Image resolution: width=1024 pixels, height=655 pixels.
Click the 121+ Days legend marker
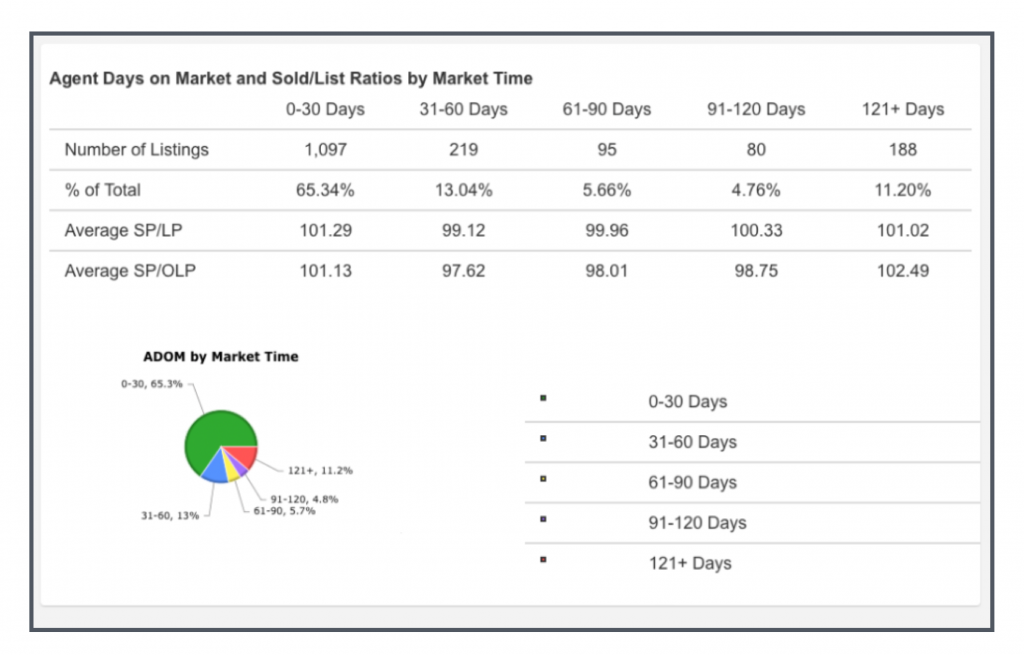(543, 559)
